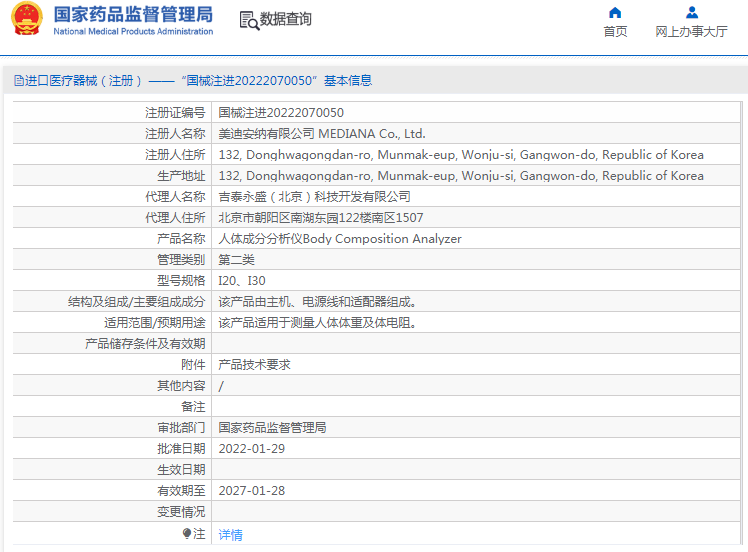748x552 pixels.
Task: Click the registrant name MEDIANA Co., Ltd.
Action: (322, 134)
